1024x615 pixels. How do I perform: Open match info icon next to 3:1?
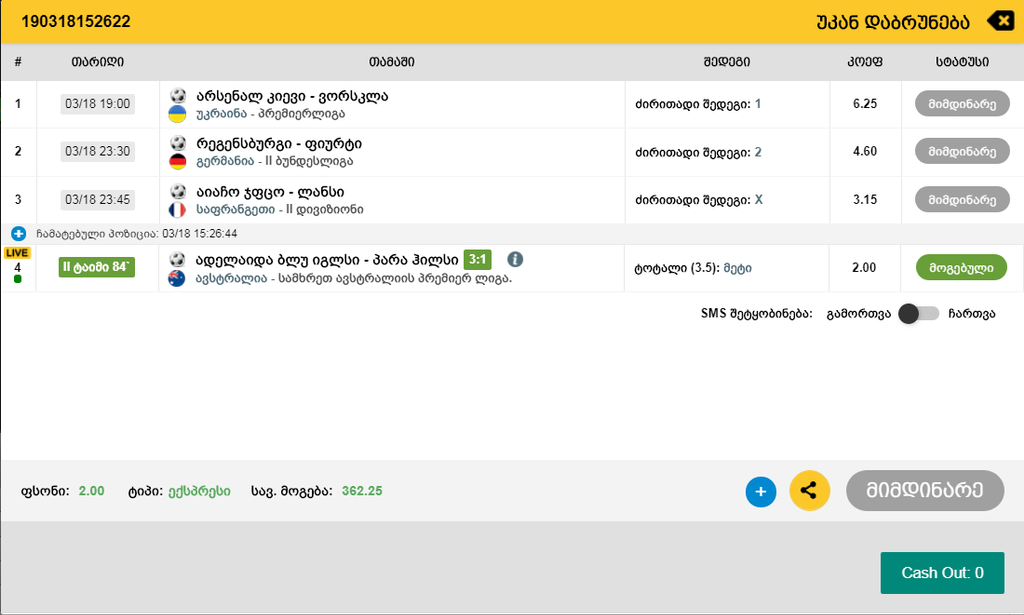pos(515,259)
